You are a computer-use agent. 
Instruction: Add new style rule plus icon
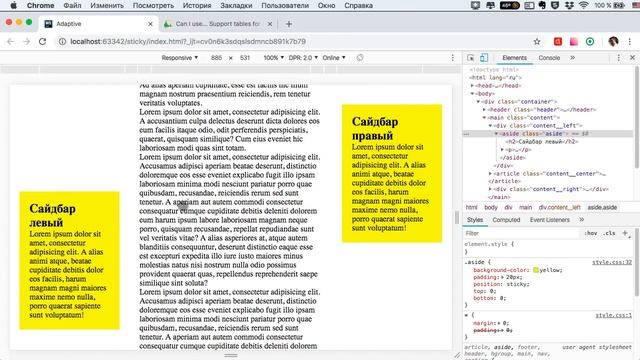pyautogui.click(x=625, y=233)
